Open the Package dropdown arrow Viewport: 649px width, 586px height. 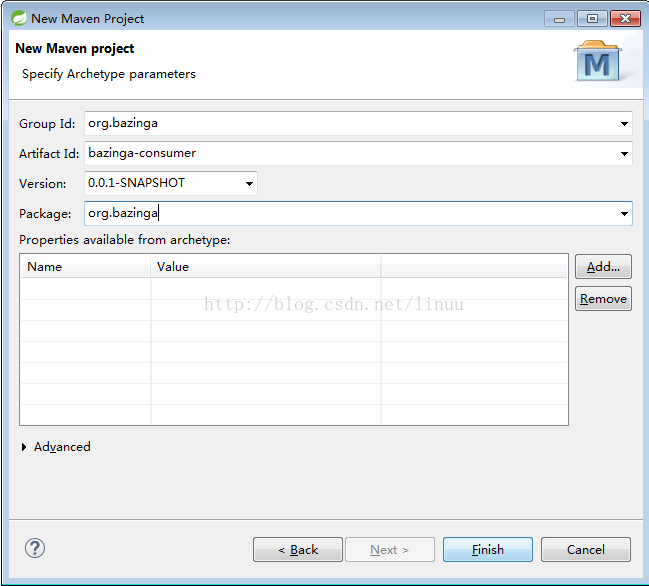pyautogui.click(x=624, y=214)
